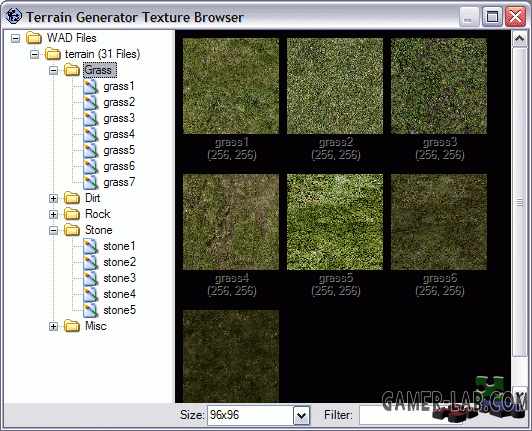Select stone3 in the tree
The height and width of the screenshot is (431, 532).
tap(119, 278)
